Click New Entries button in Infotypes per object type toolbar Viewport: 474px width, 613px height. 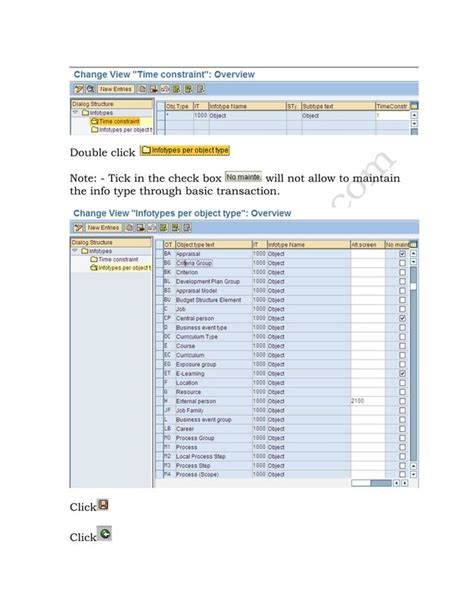103,228
